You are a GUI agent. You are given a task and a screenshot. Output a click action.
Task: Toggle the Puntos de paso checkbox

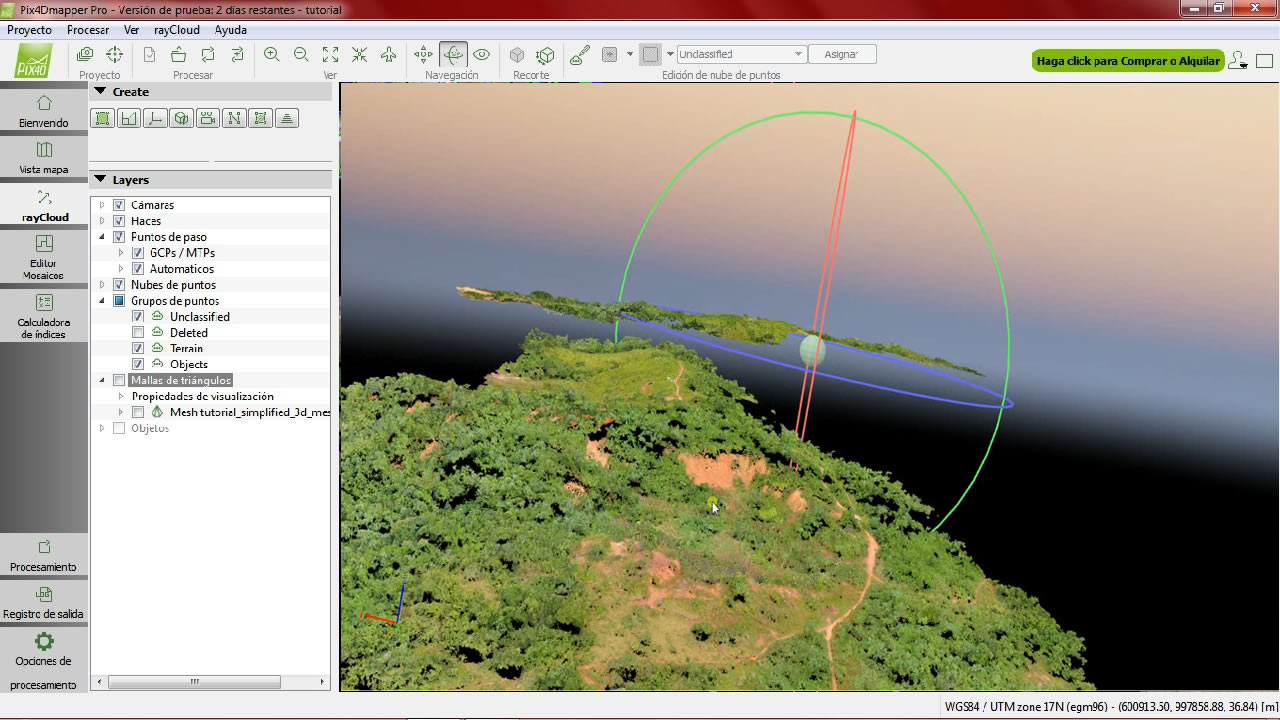(119, 237)
